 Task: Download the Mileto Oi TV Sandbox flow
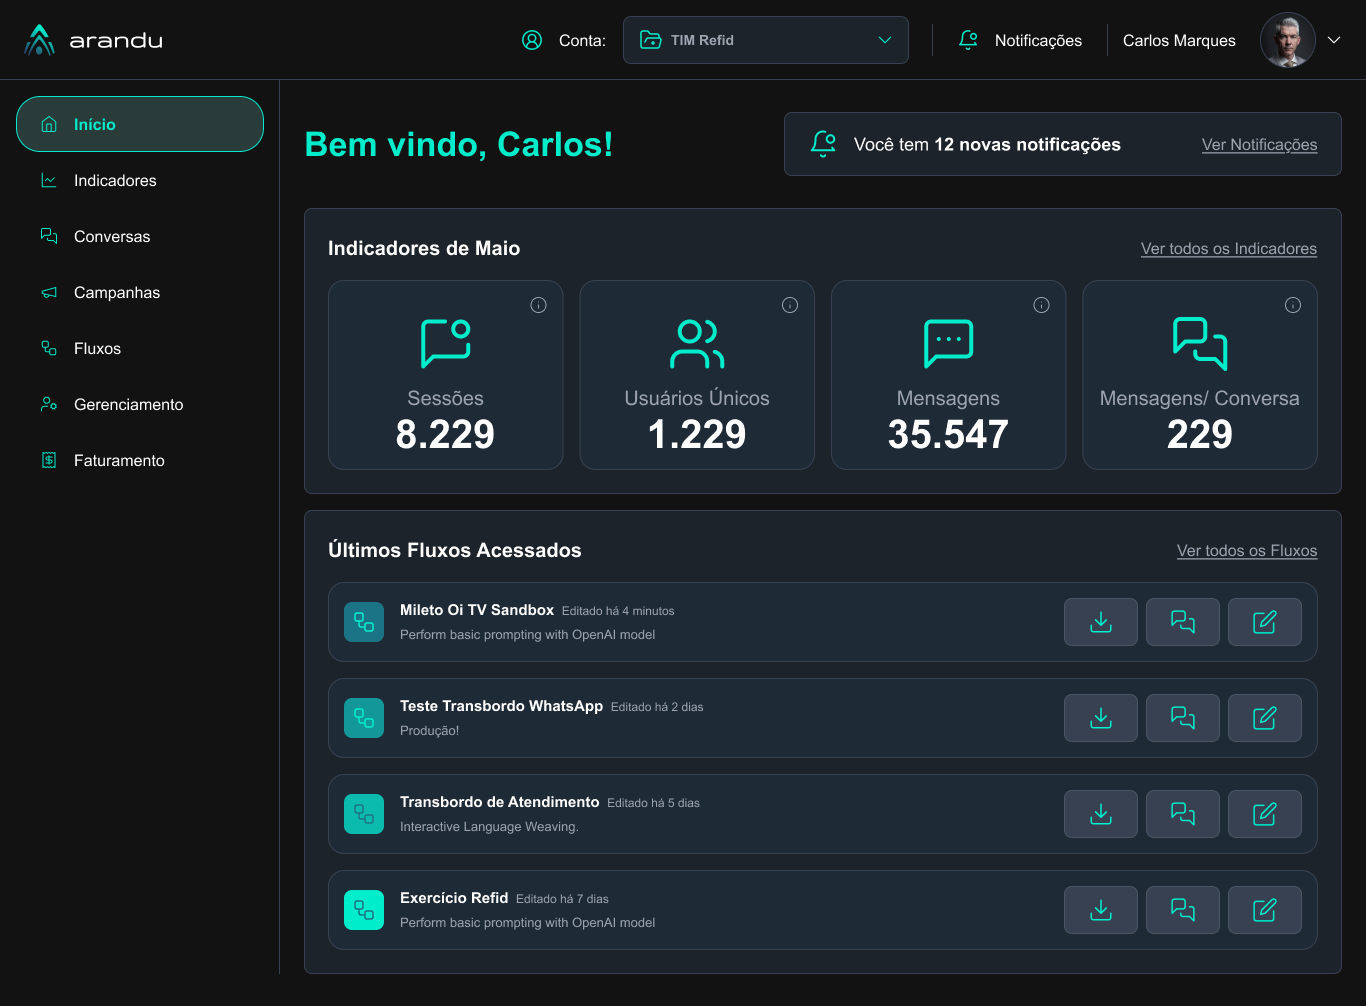point(1100,622)
